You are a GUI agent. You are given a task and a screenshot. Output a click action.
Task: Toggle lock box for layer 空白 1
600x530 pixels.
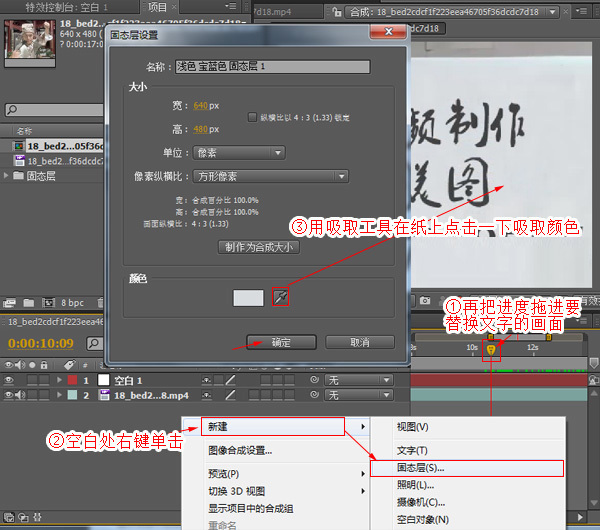44,380
